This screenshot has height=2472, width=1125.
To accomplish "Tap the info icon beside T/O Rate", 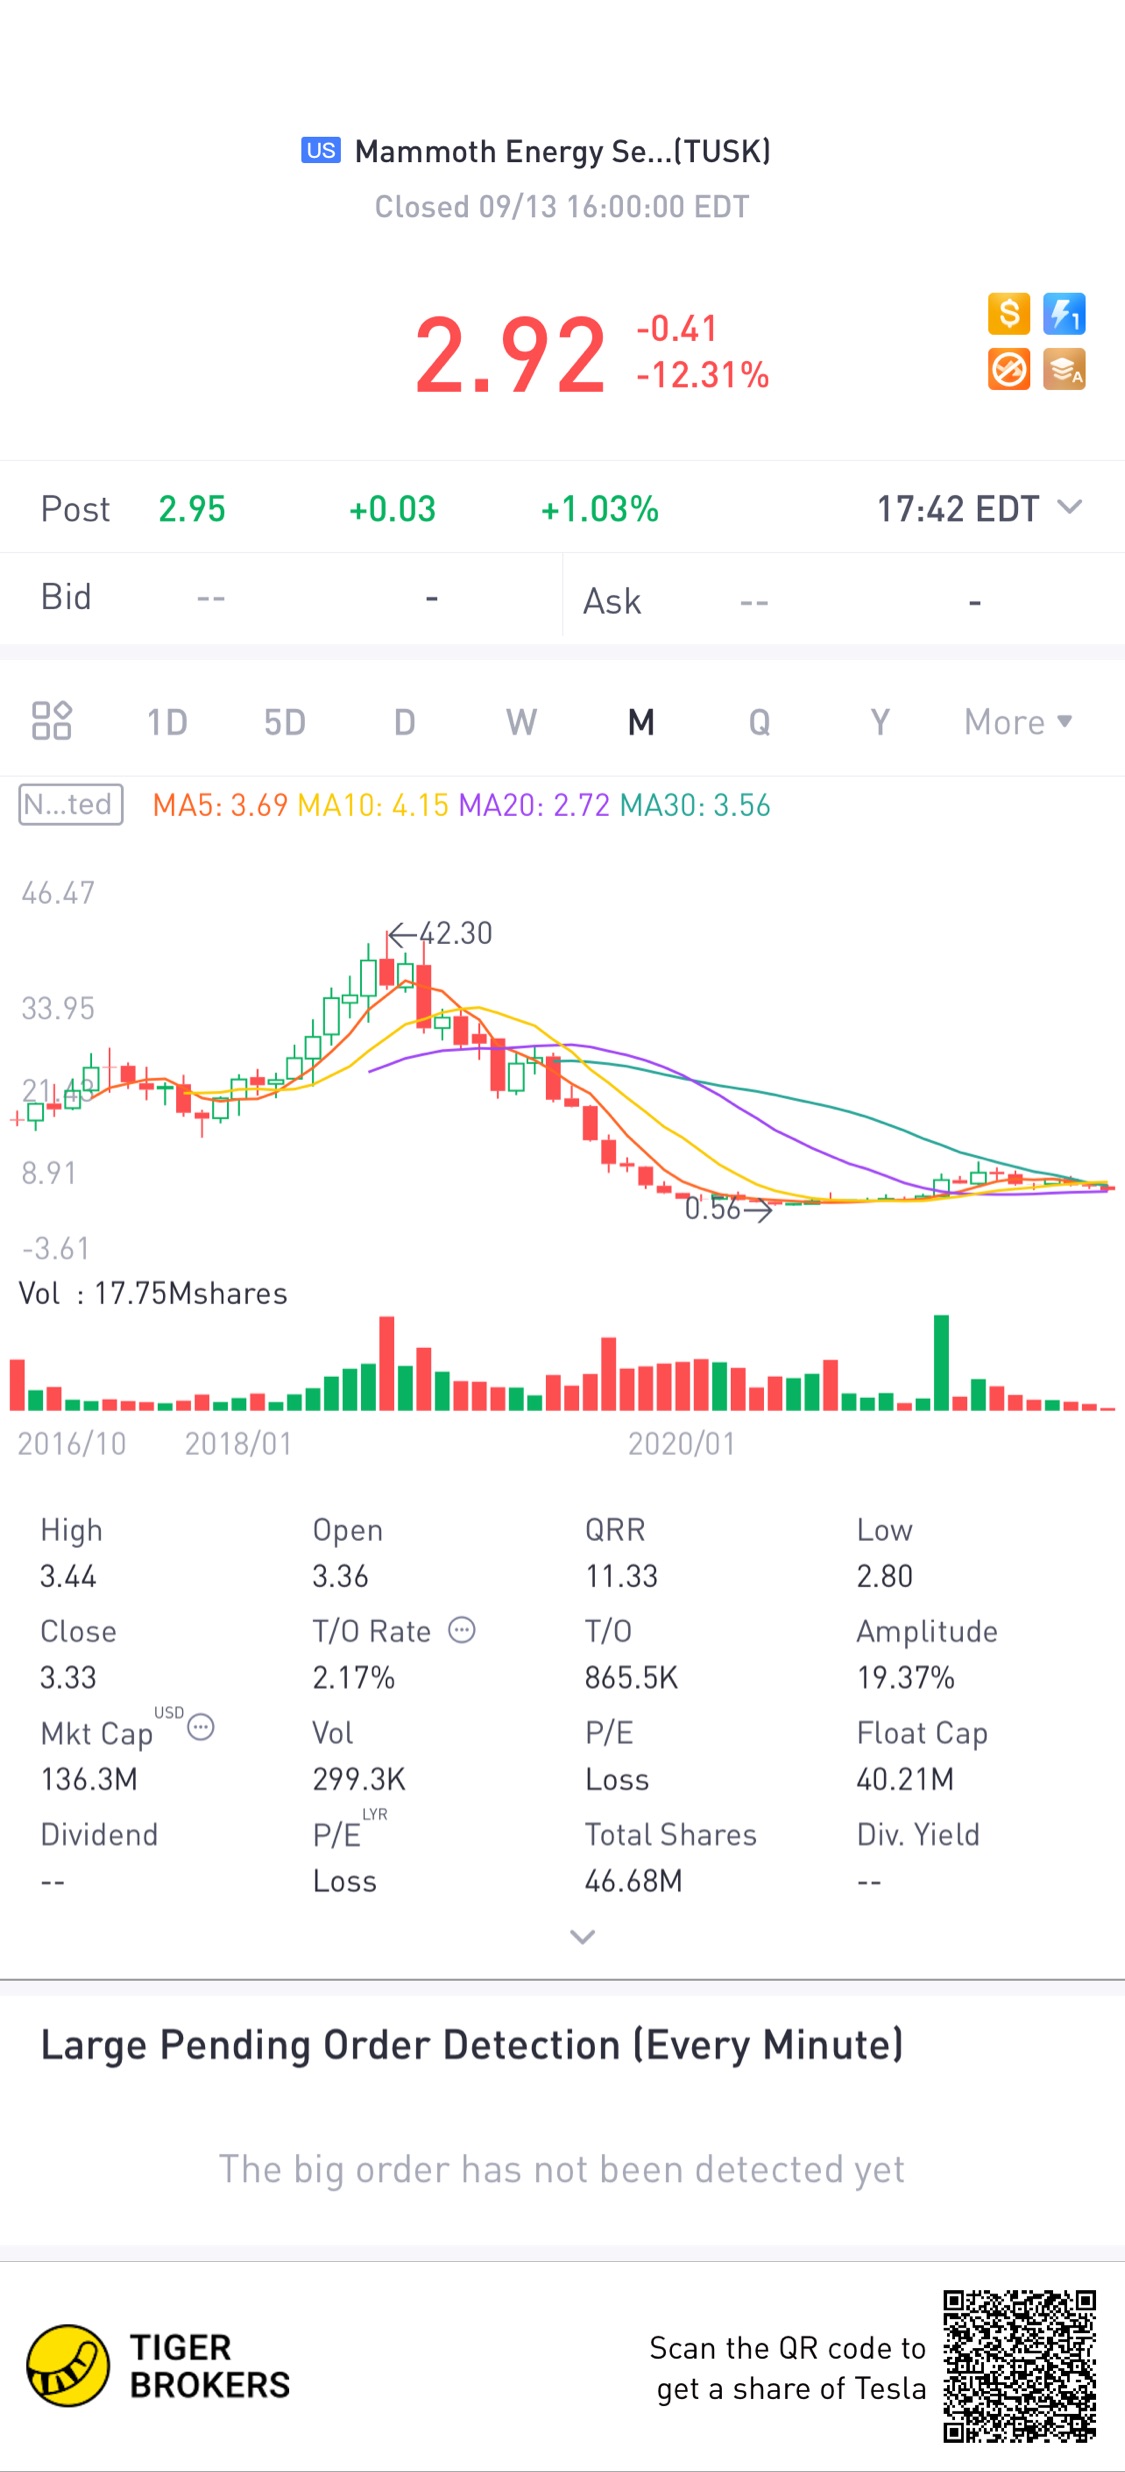I will click(x=461, y=1630).
